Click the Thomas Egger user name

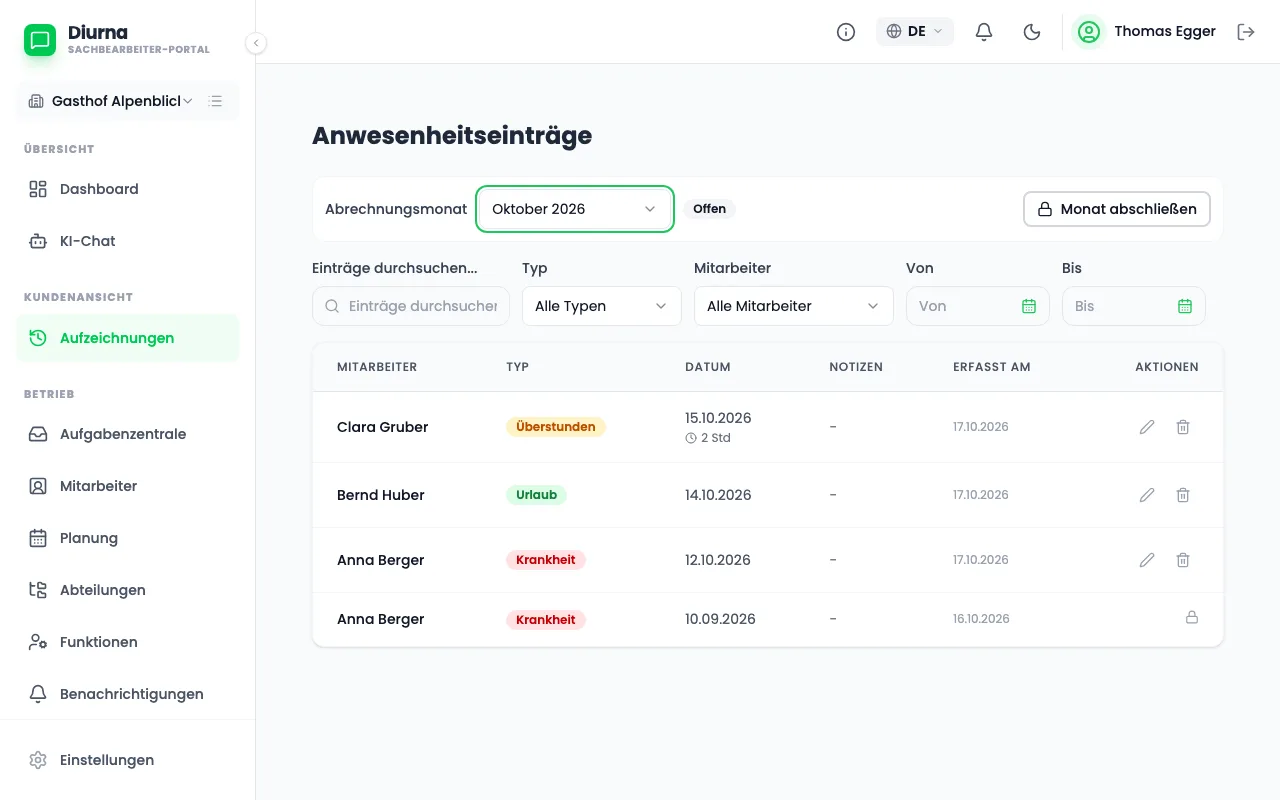tap(1165, 32)
